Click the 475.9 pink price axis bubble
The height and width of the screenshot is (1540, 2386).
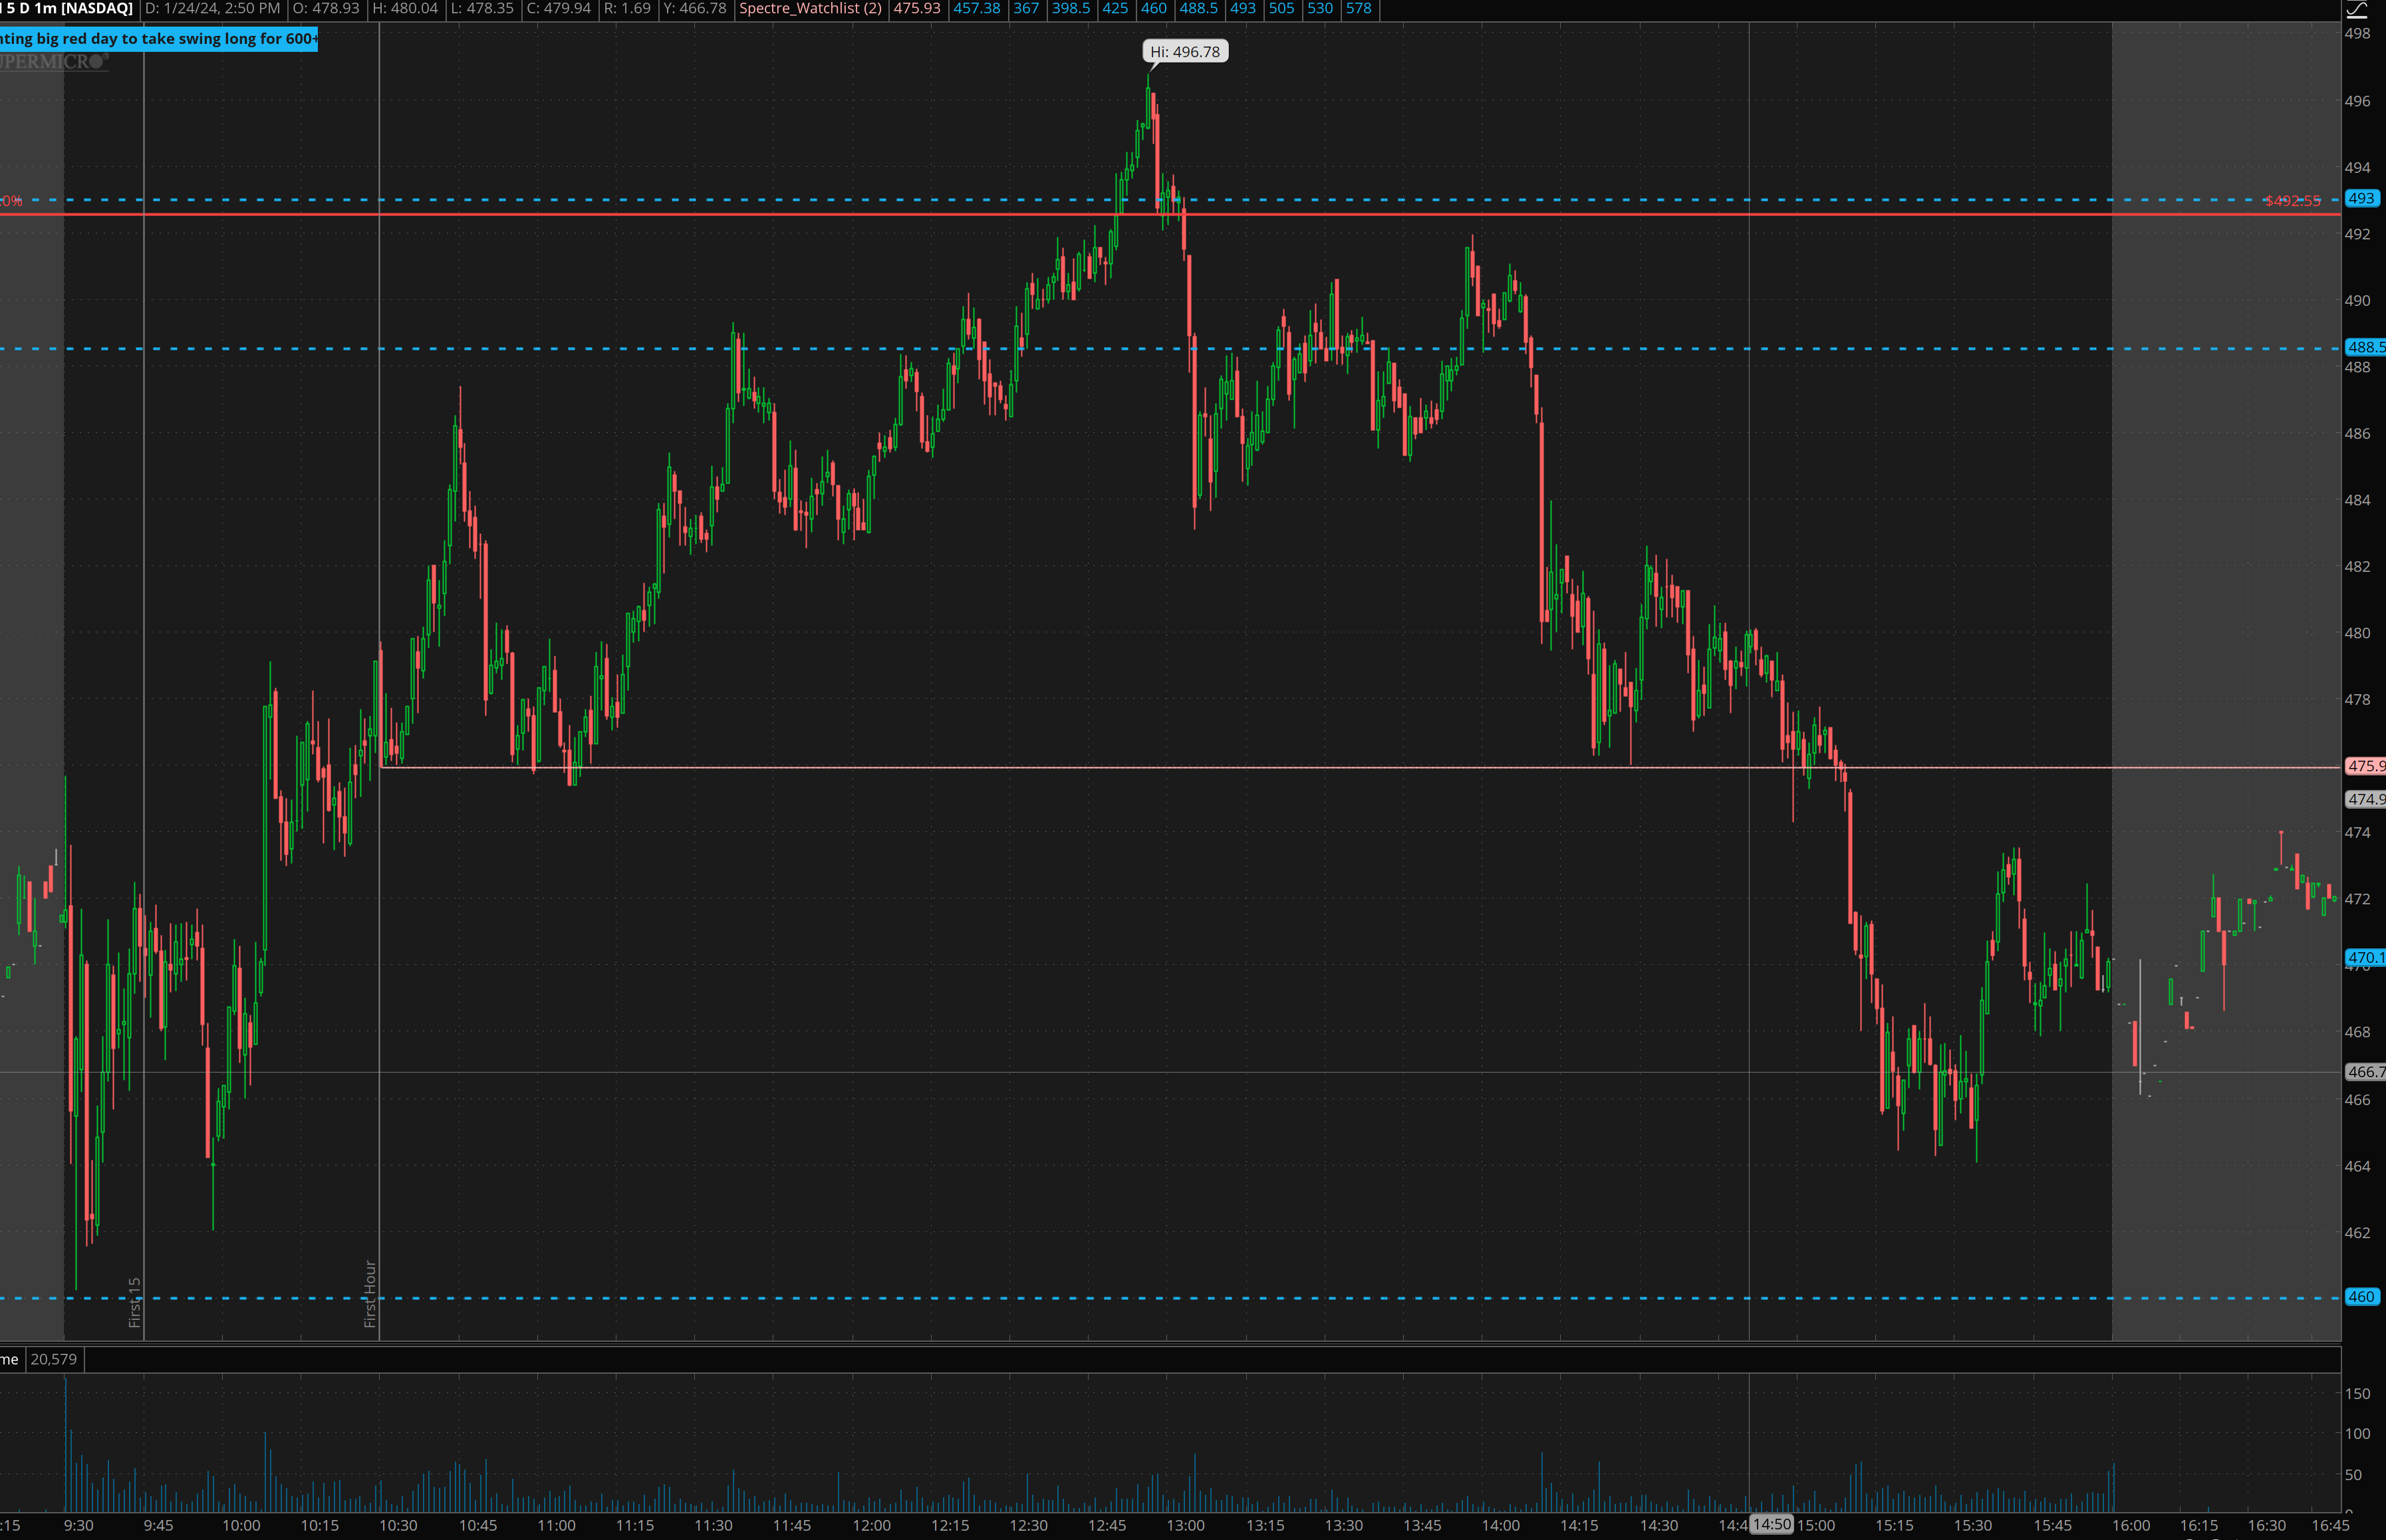tap(2365, 766)
